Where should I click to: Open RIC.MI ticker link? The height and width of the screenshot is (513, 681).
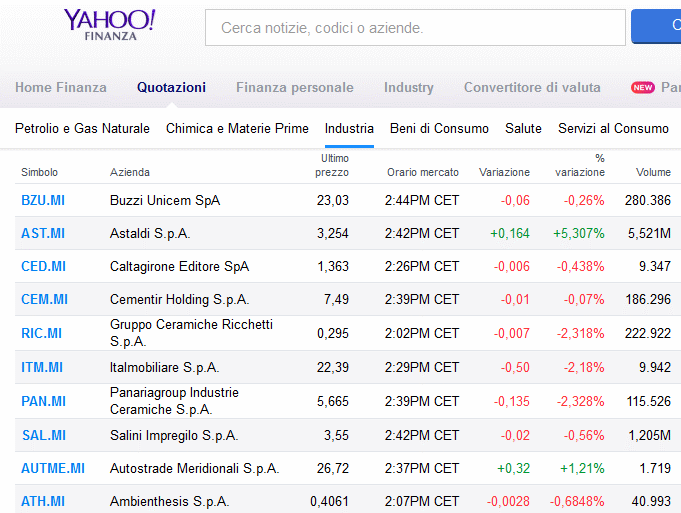(x=42, y=333)
